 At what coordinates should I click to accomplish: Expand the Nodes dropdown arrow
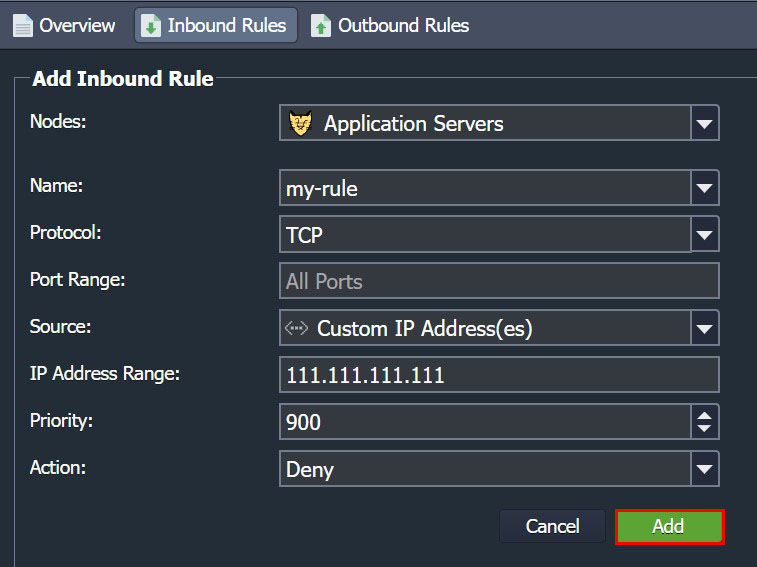click(x=705, y=123)
